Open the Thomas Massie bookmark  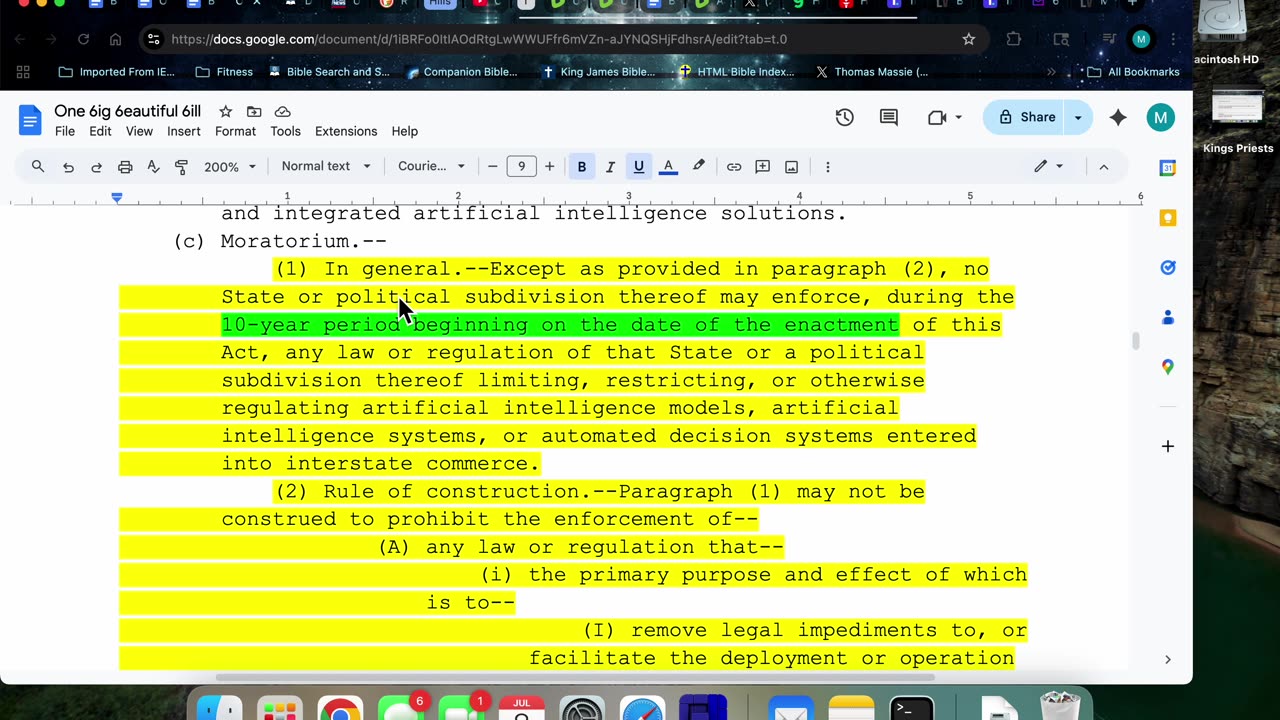[871, 72]
